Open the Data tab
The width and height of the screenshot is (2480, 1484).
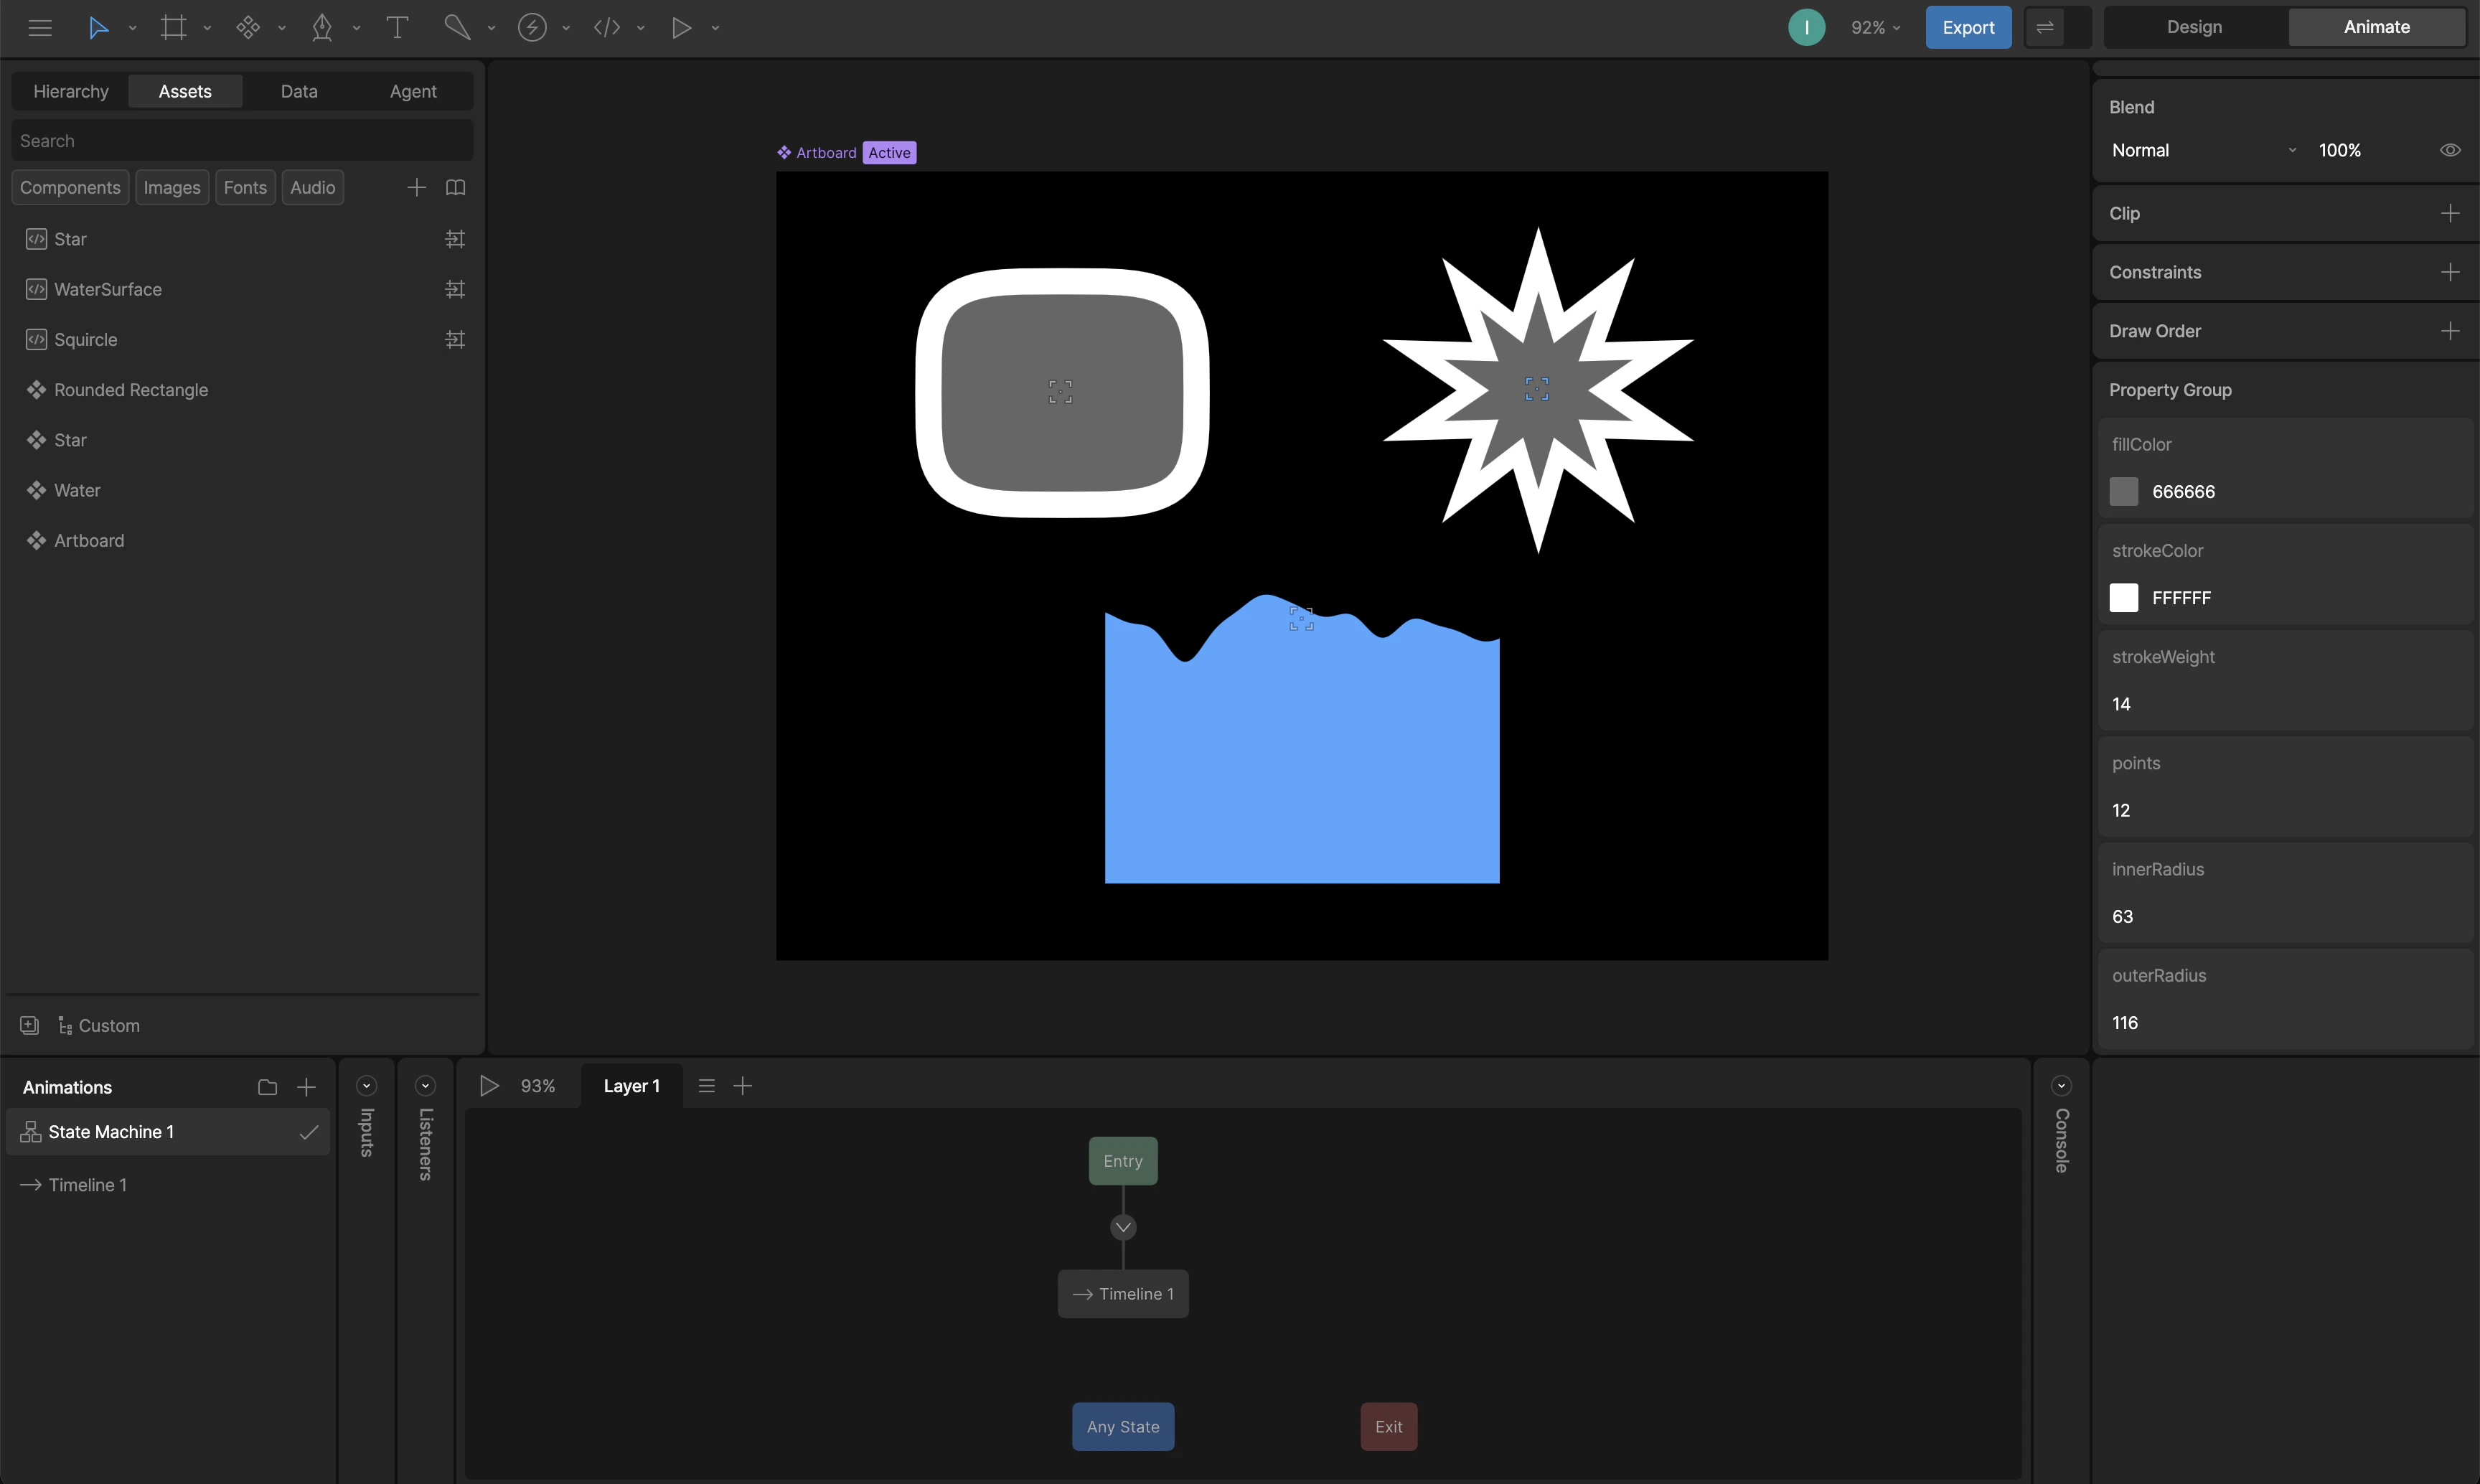tap(299, 91)
